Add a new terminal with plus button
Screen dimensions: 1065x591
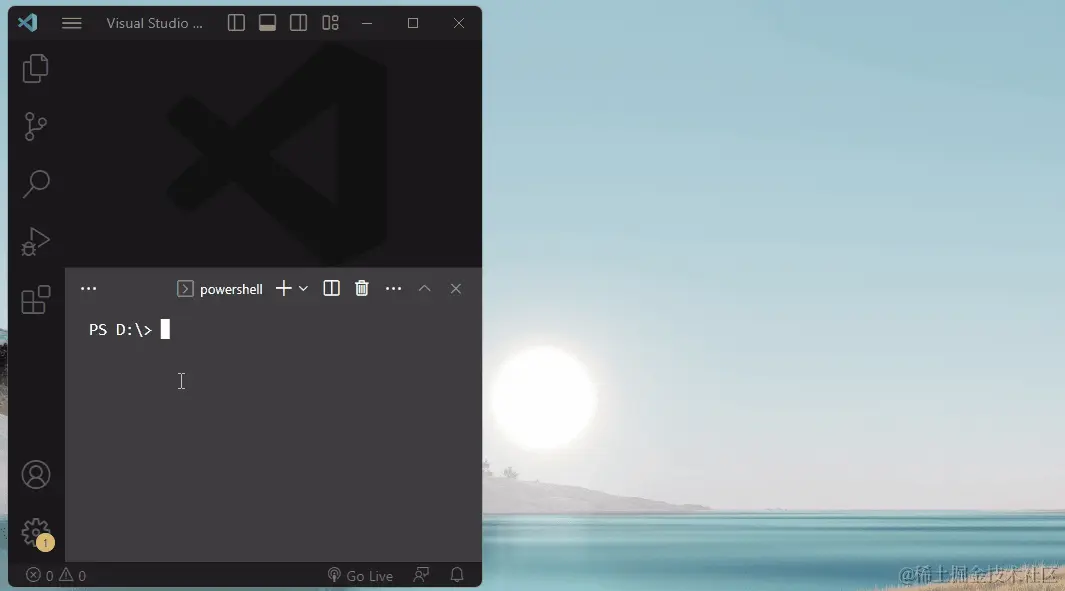tap(284, 289)
